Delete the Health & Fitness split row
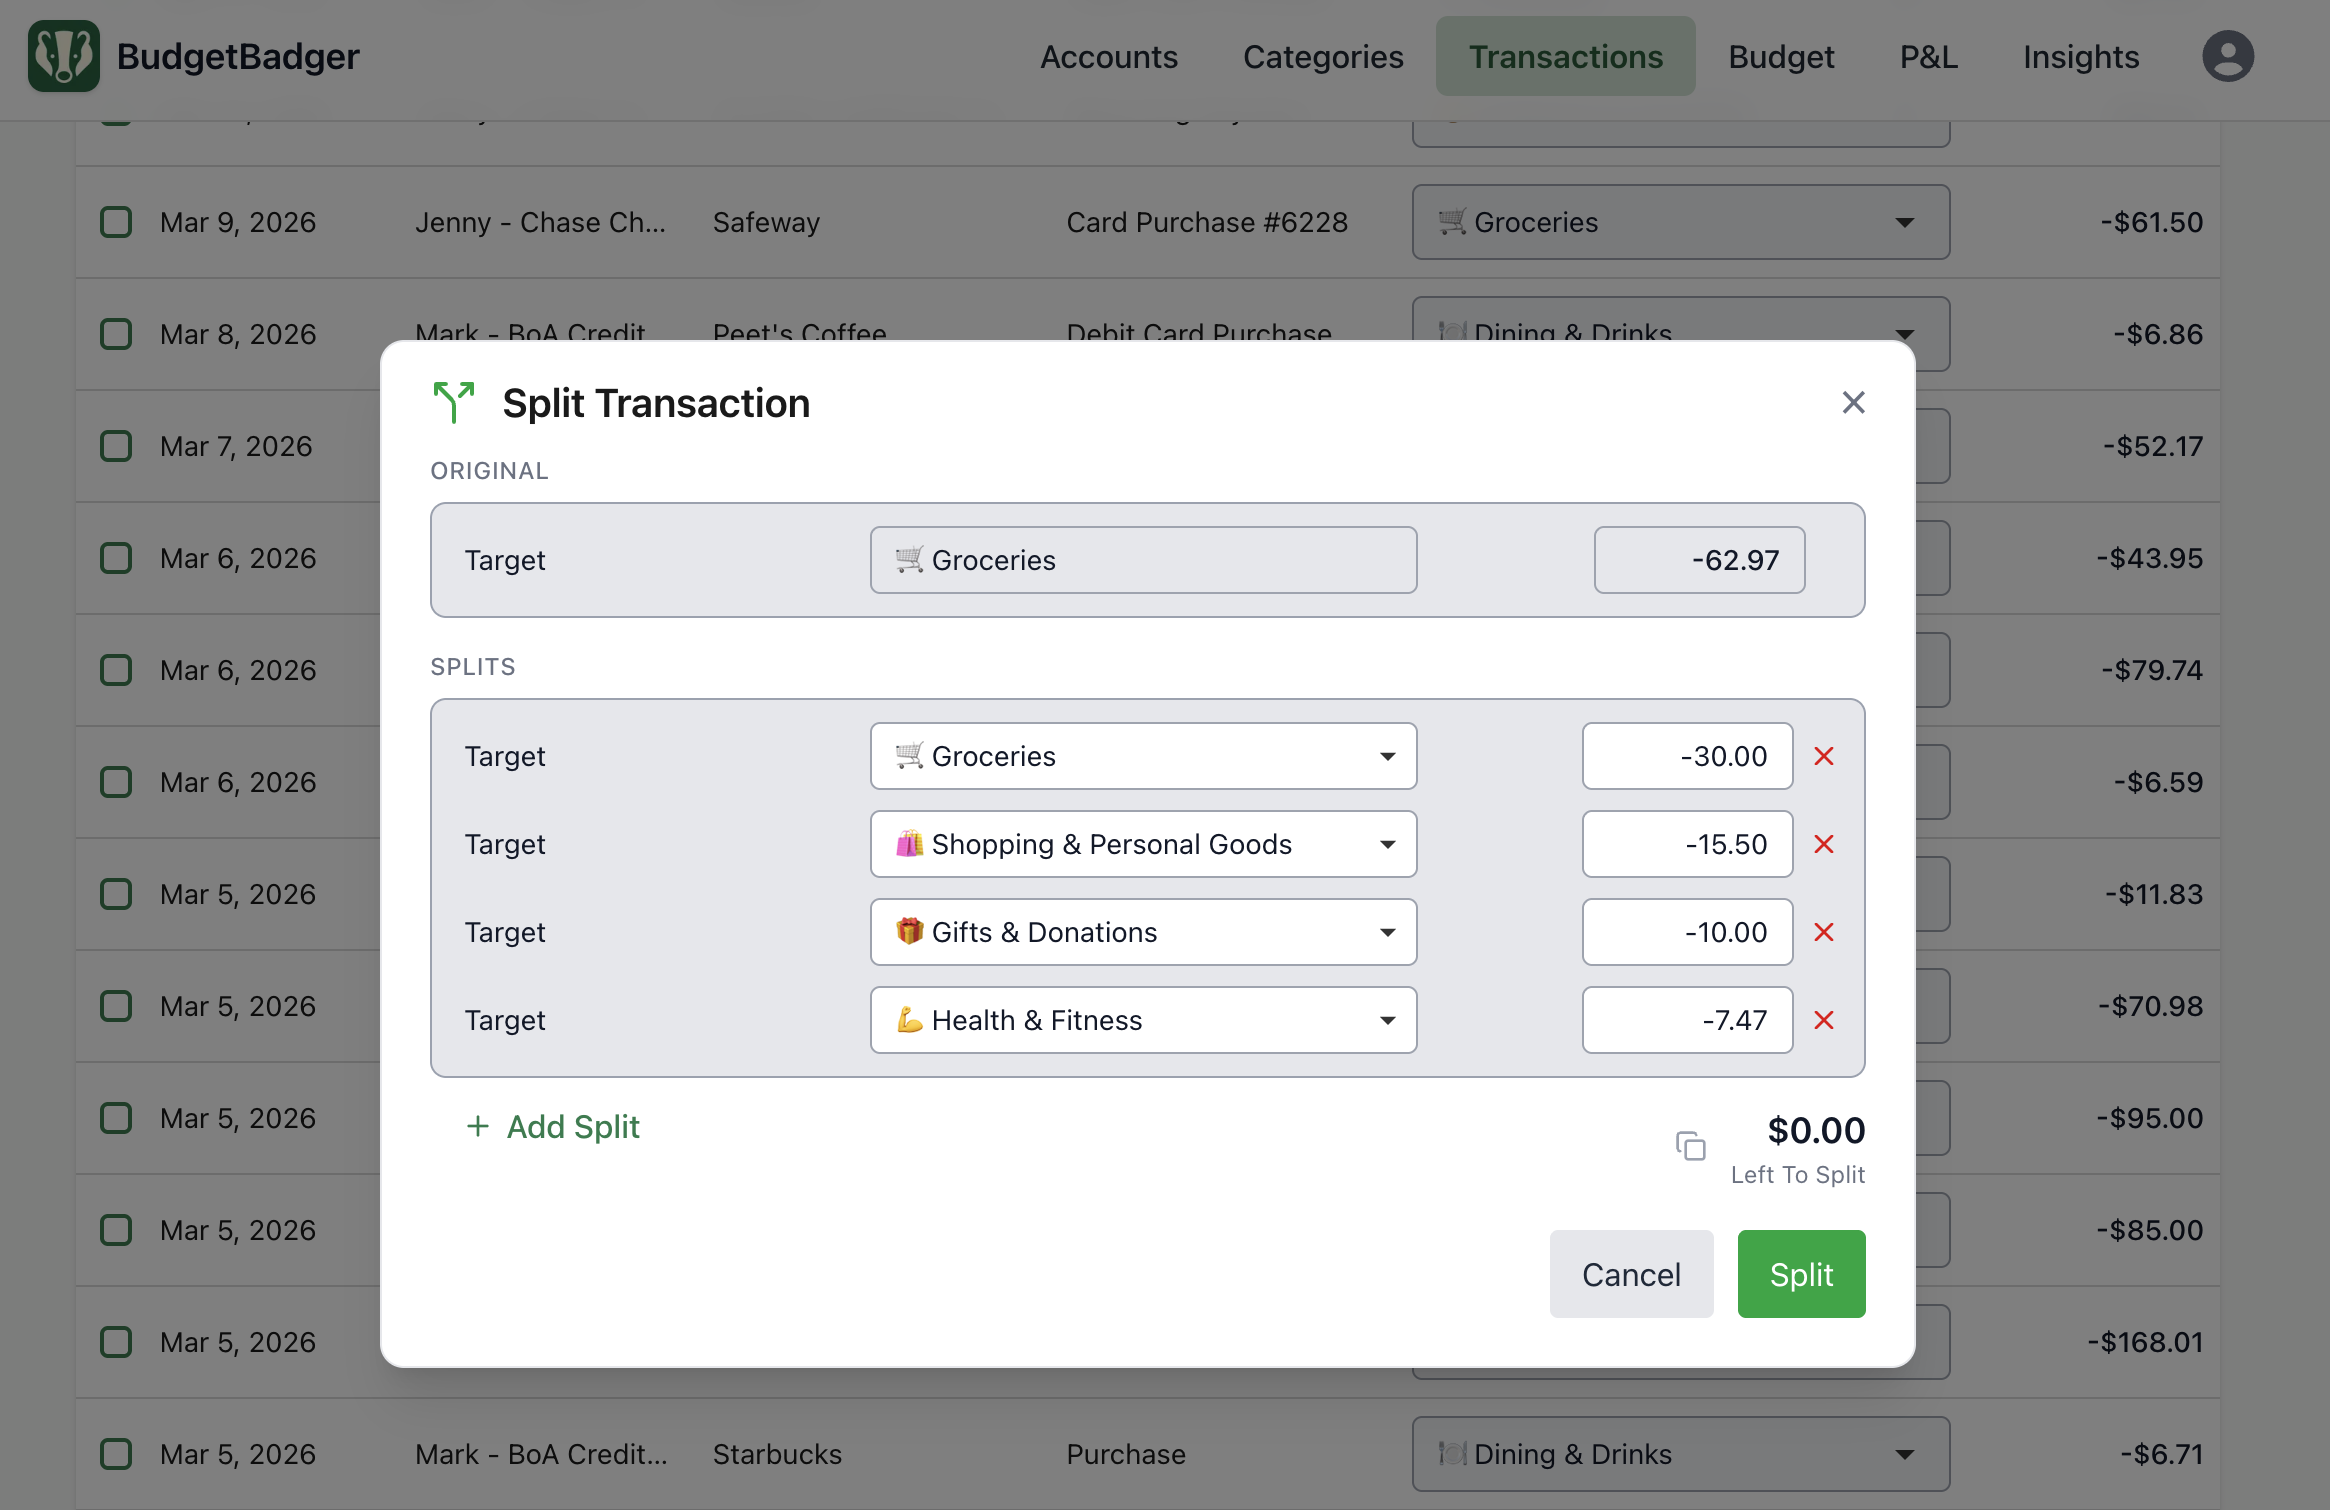Image resolution: width=2330 pixels, height=1510 pixels. [x=1823, y=1020]
